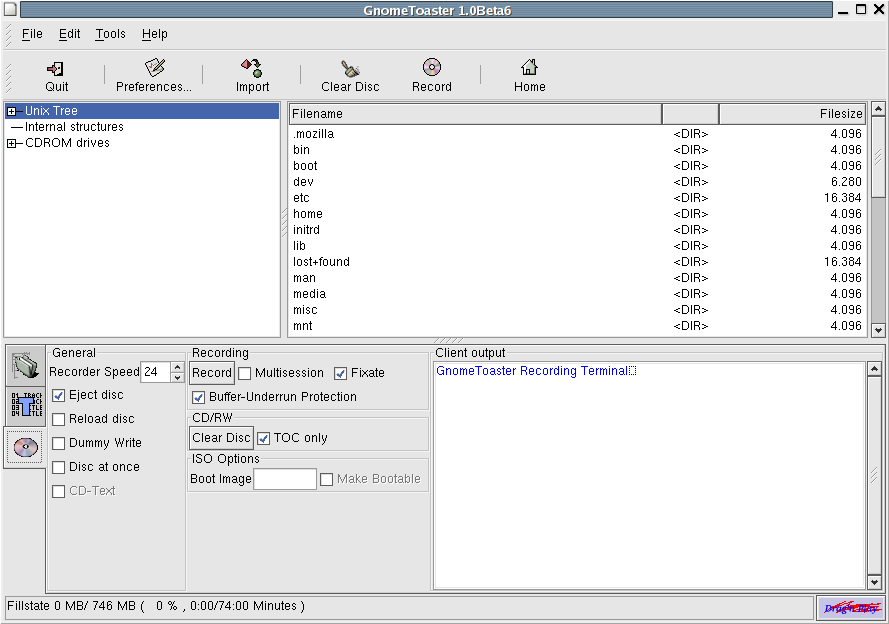Toggle Buffer-Underrun Protection checkbox

(198, 397)
